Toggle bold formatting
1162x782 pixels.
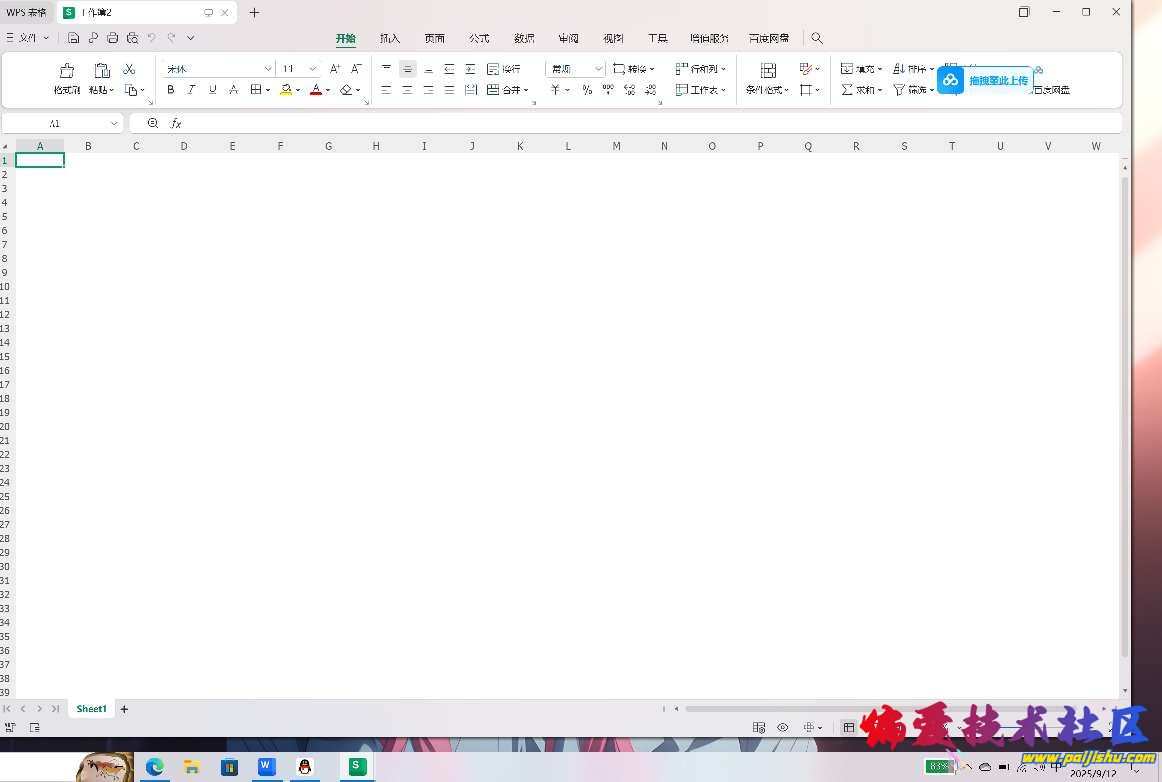(x=171, y=90)
